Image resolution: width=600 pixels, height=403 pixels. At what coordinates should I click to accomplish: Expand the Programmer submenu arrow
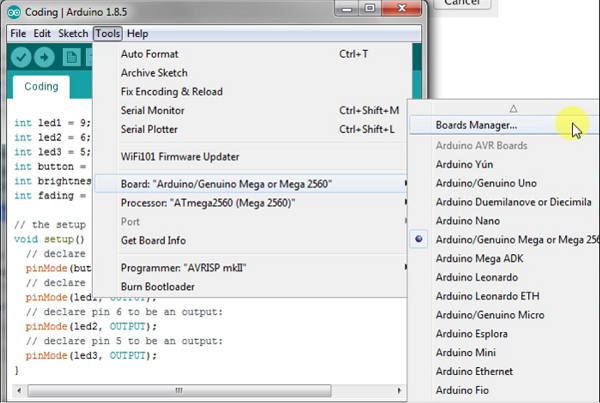pyautogui.click(x=405, y=267)
